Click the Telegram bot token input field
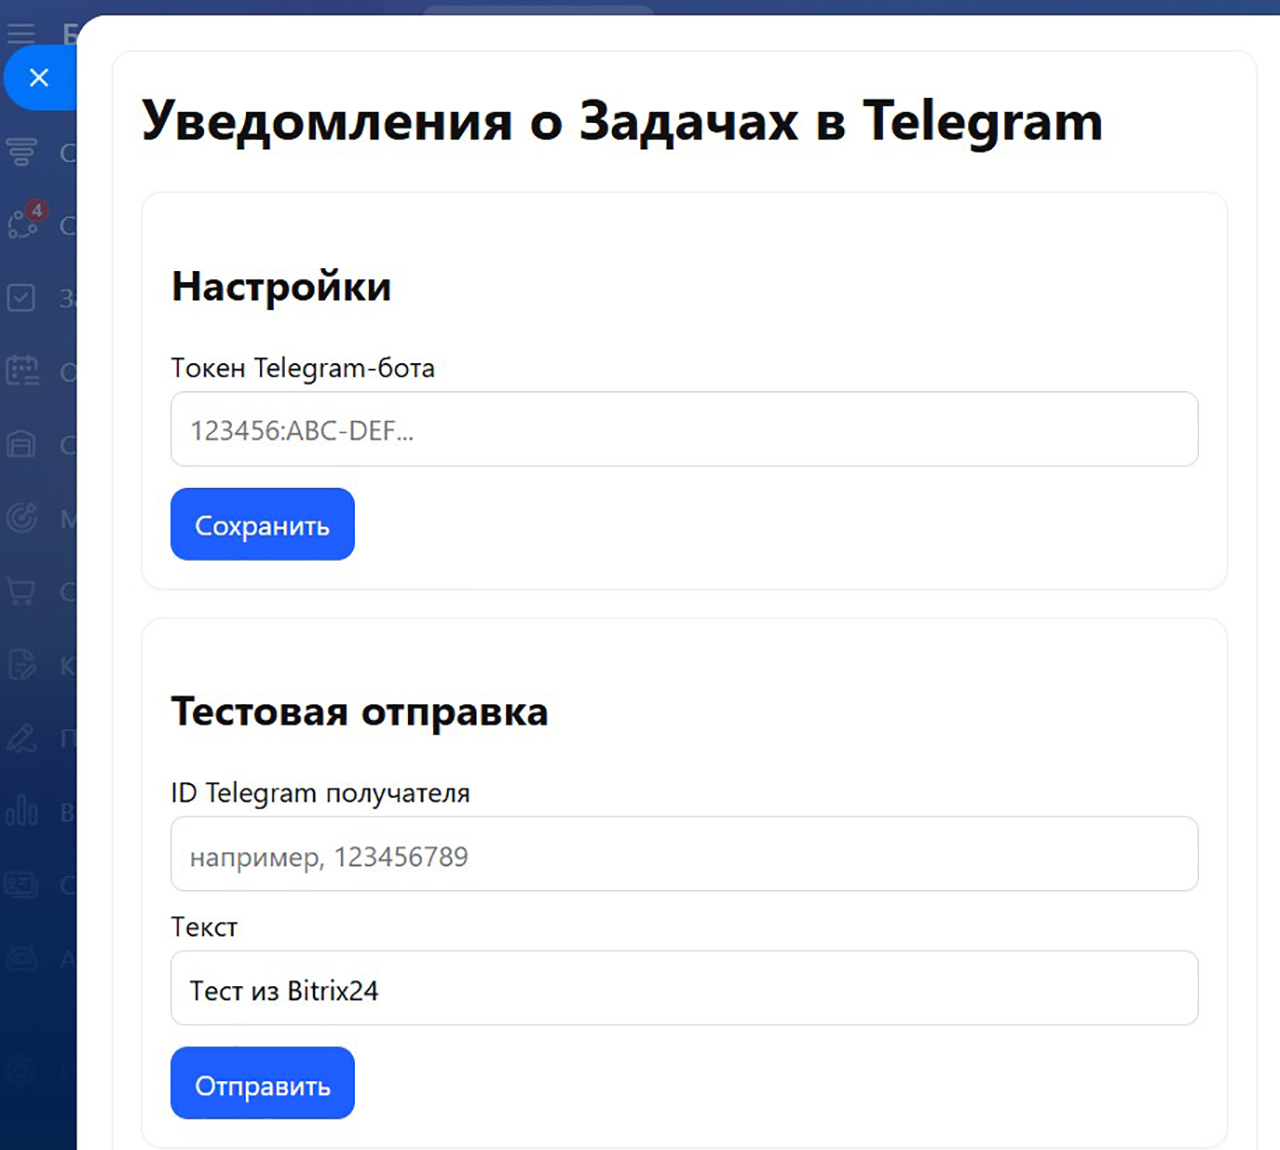 point(684,430)
